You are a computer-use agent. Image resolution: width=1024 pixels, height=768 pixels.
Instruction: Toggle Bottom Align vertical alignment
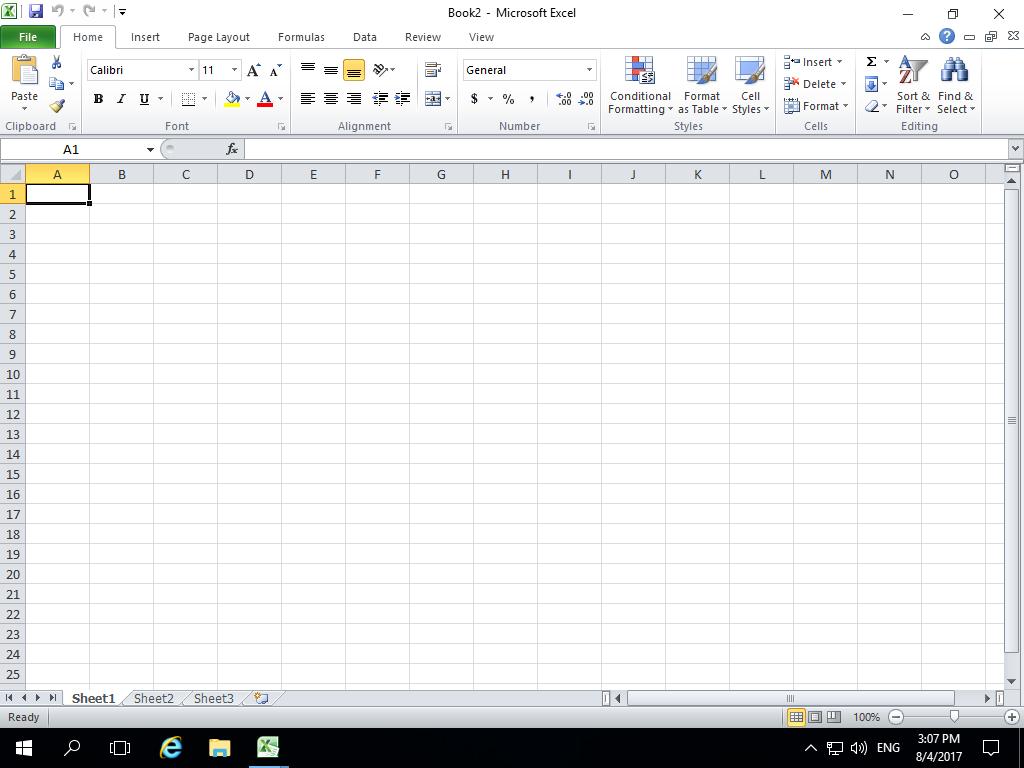coord(354,69)
